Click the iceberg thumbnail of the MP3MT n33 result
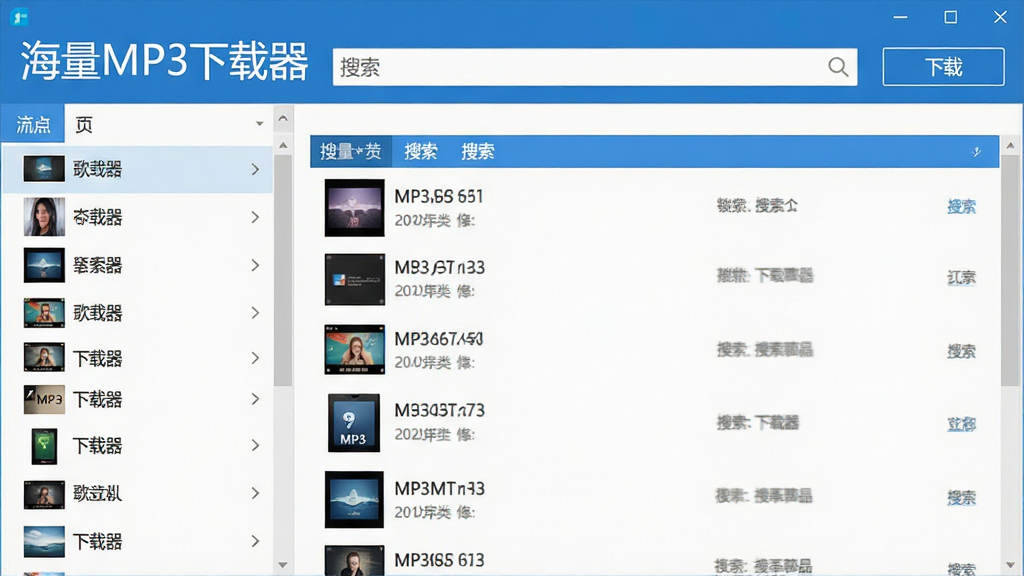The height and width of the screenshot is (576, 1024). pos(355,500)
